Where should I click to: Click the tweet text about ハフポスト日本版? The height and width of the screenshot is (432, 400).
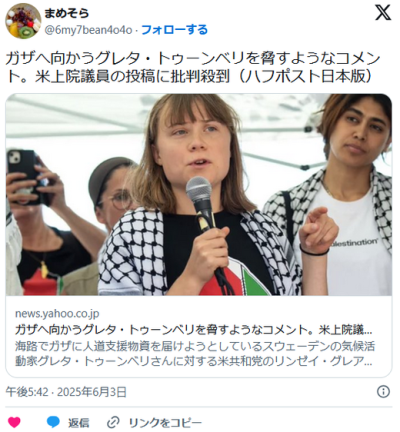click(193, 68)
